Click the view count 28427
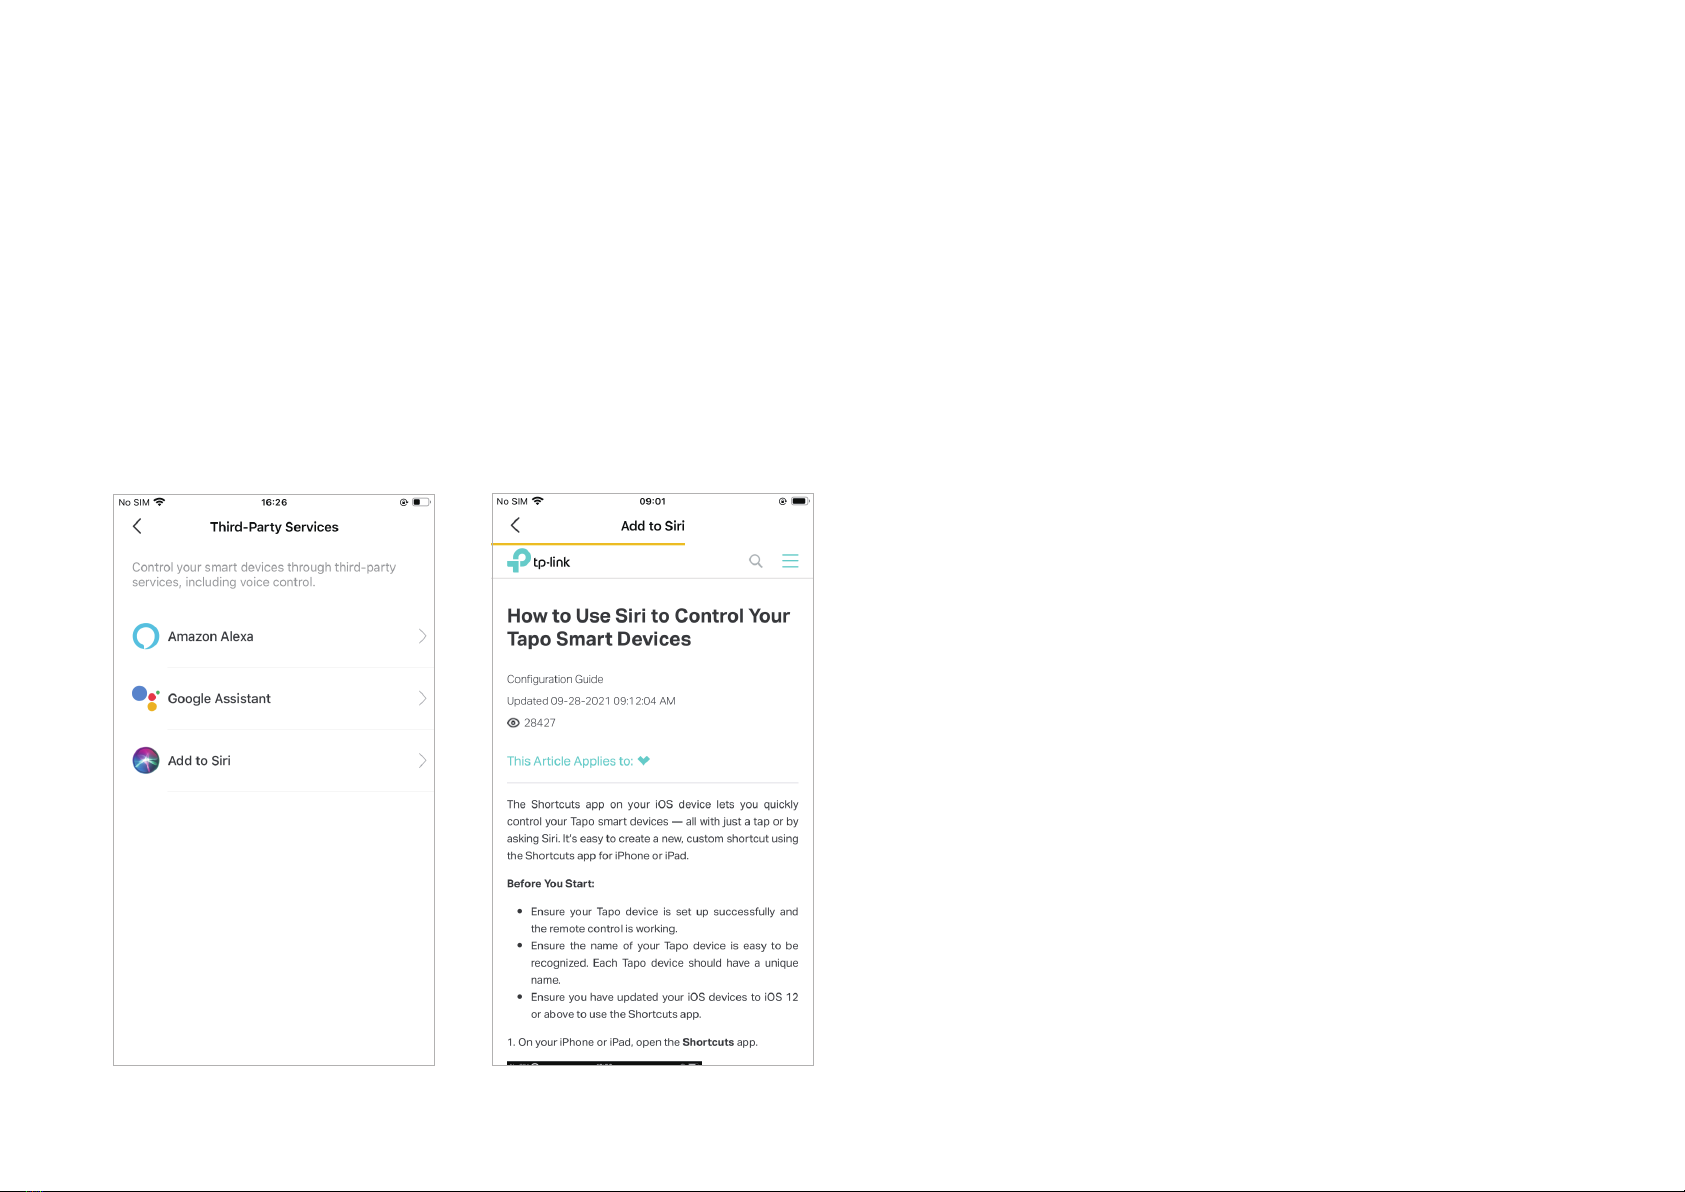Viewport: 1685px width, 1192px height. (x=540, y=723)
